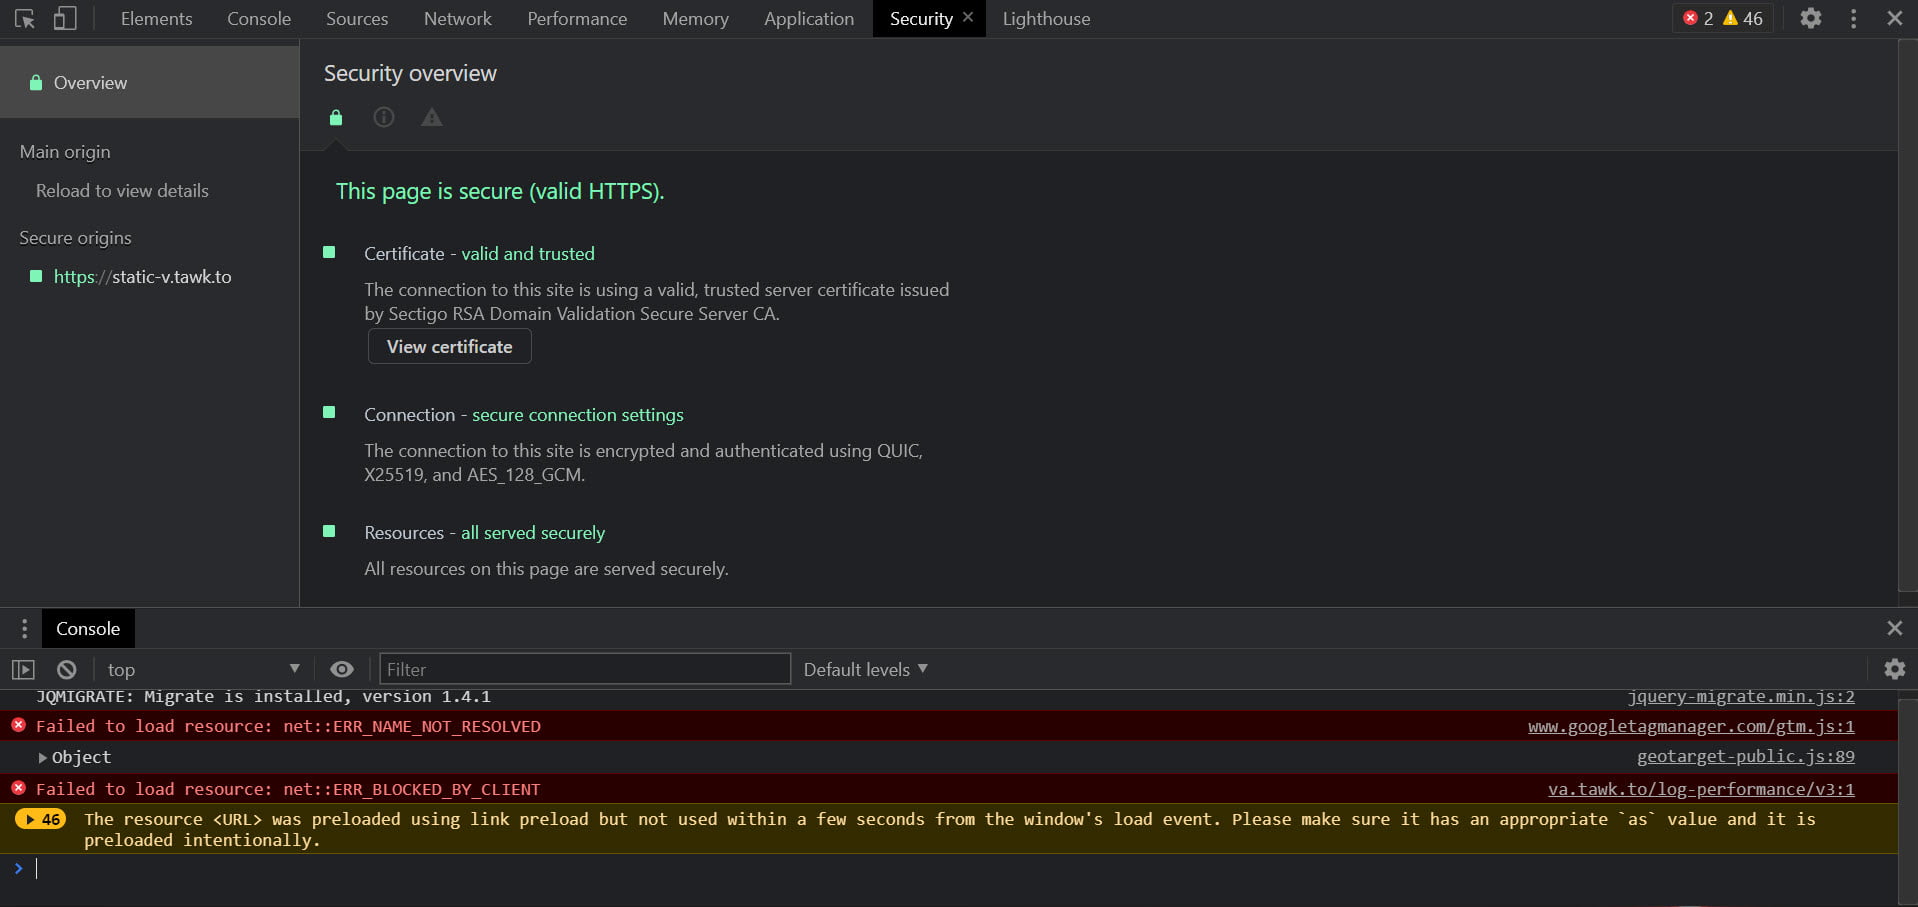This screenshot has width=1918, height=907.
Task: Open the Default levels dropdown
Action: [865, 670]
